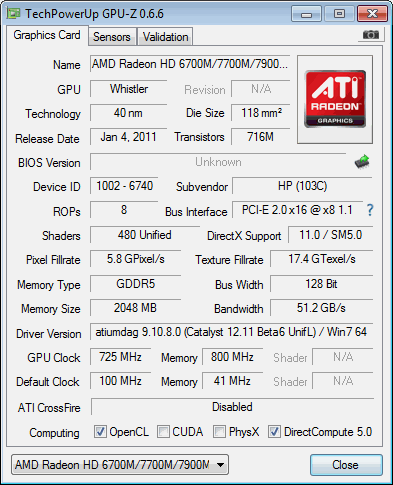Toggle the DirectCompute 5.0 checkbox

275,431
